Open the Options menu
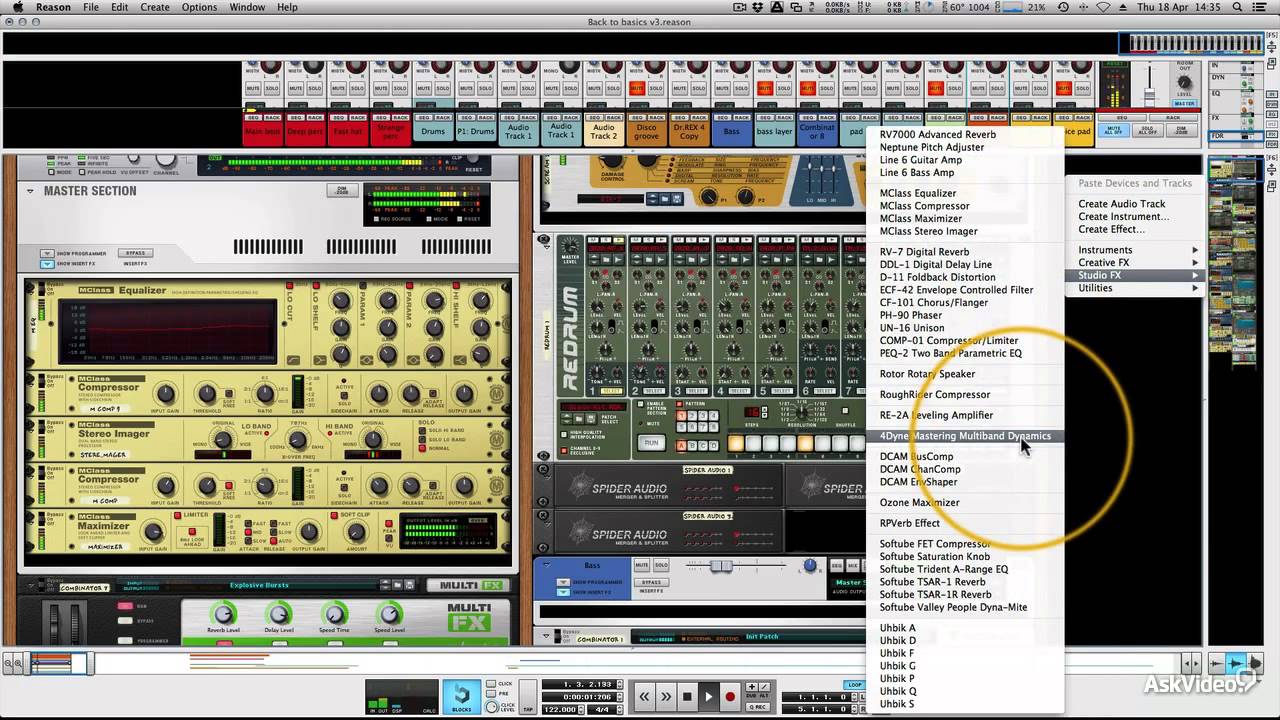This screenshot has height=720, width=1280. tap(199, 7)
